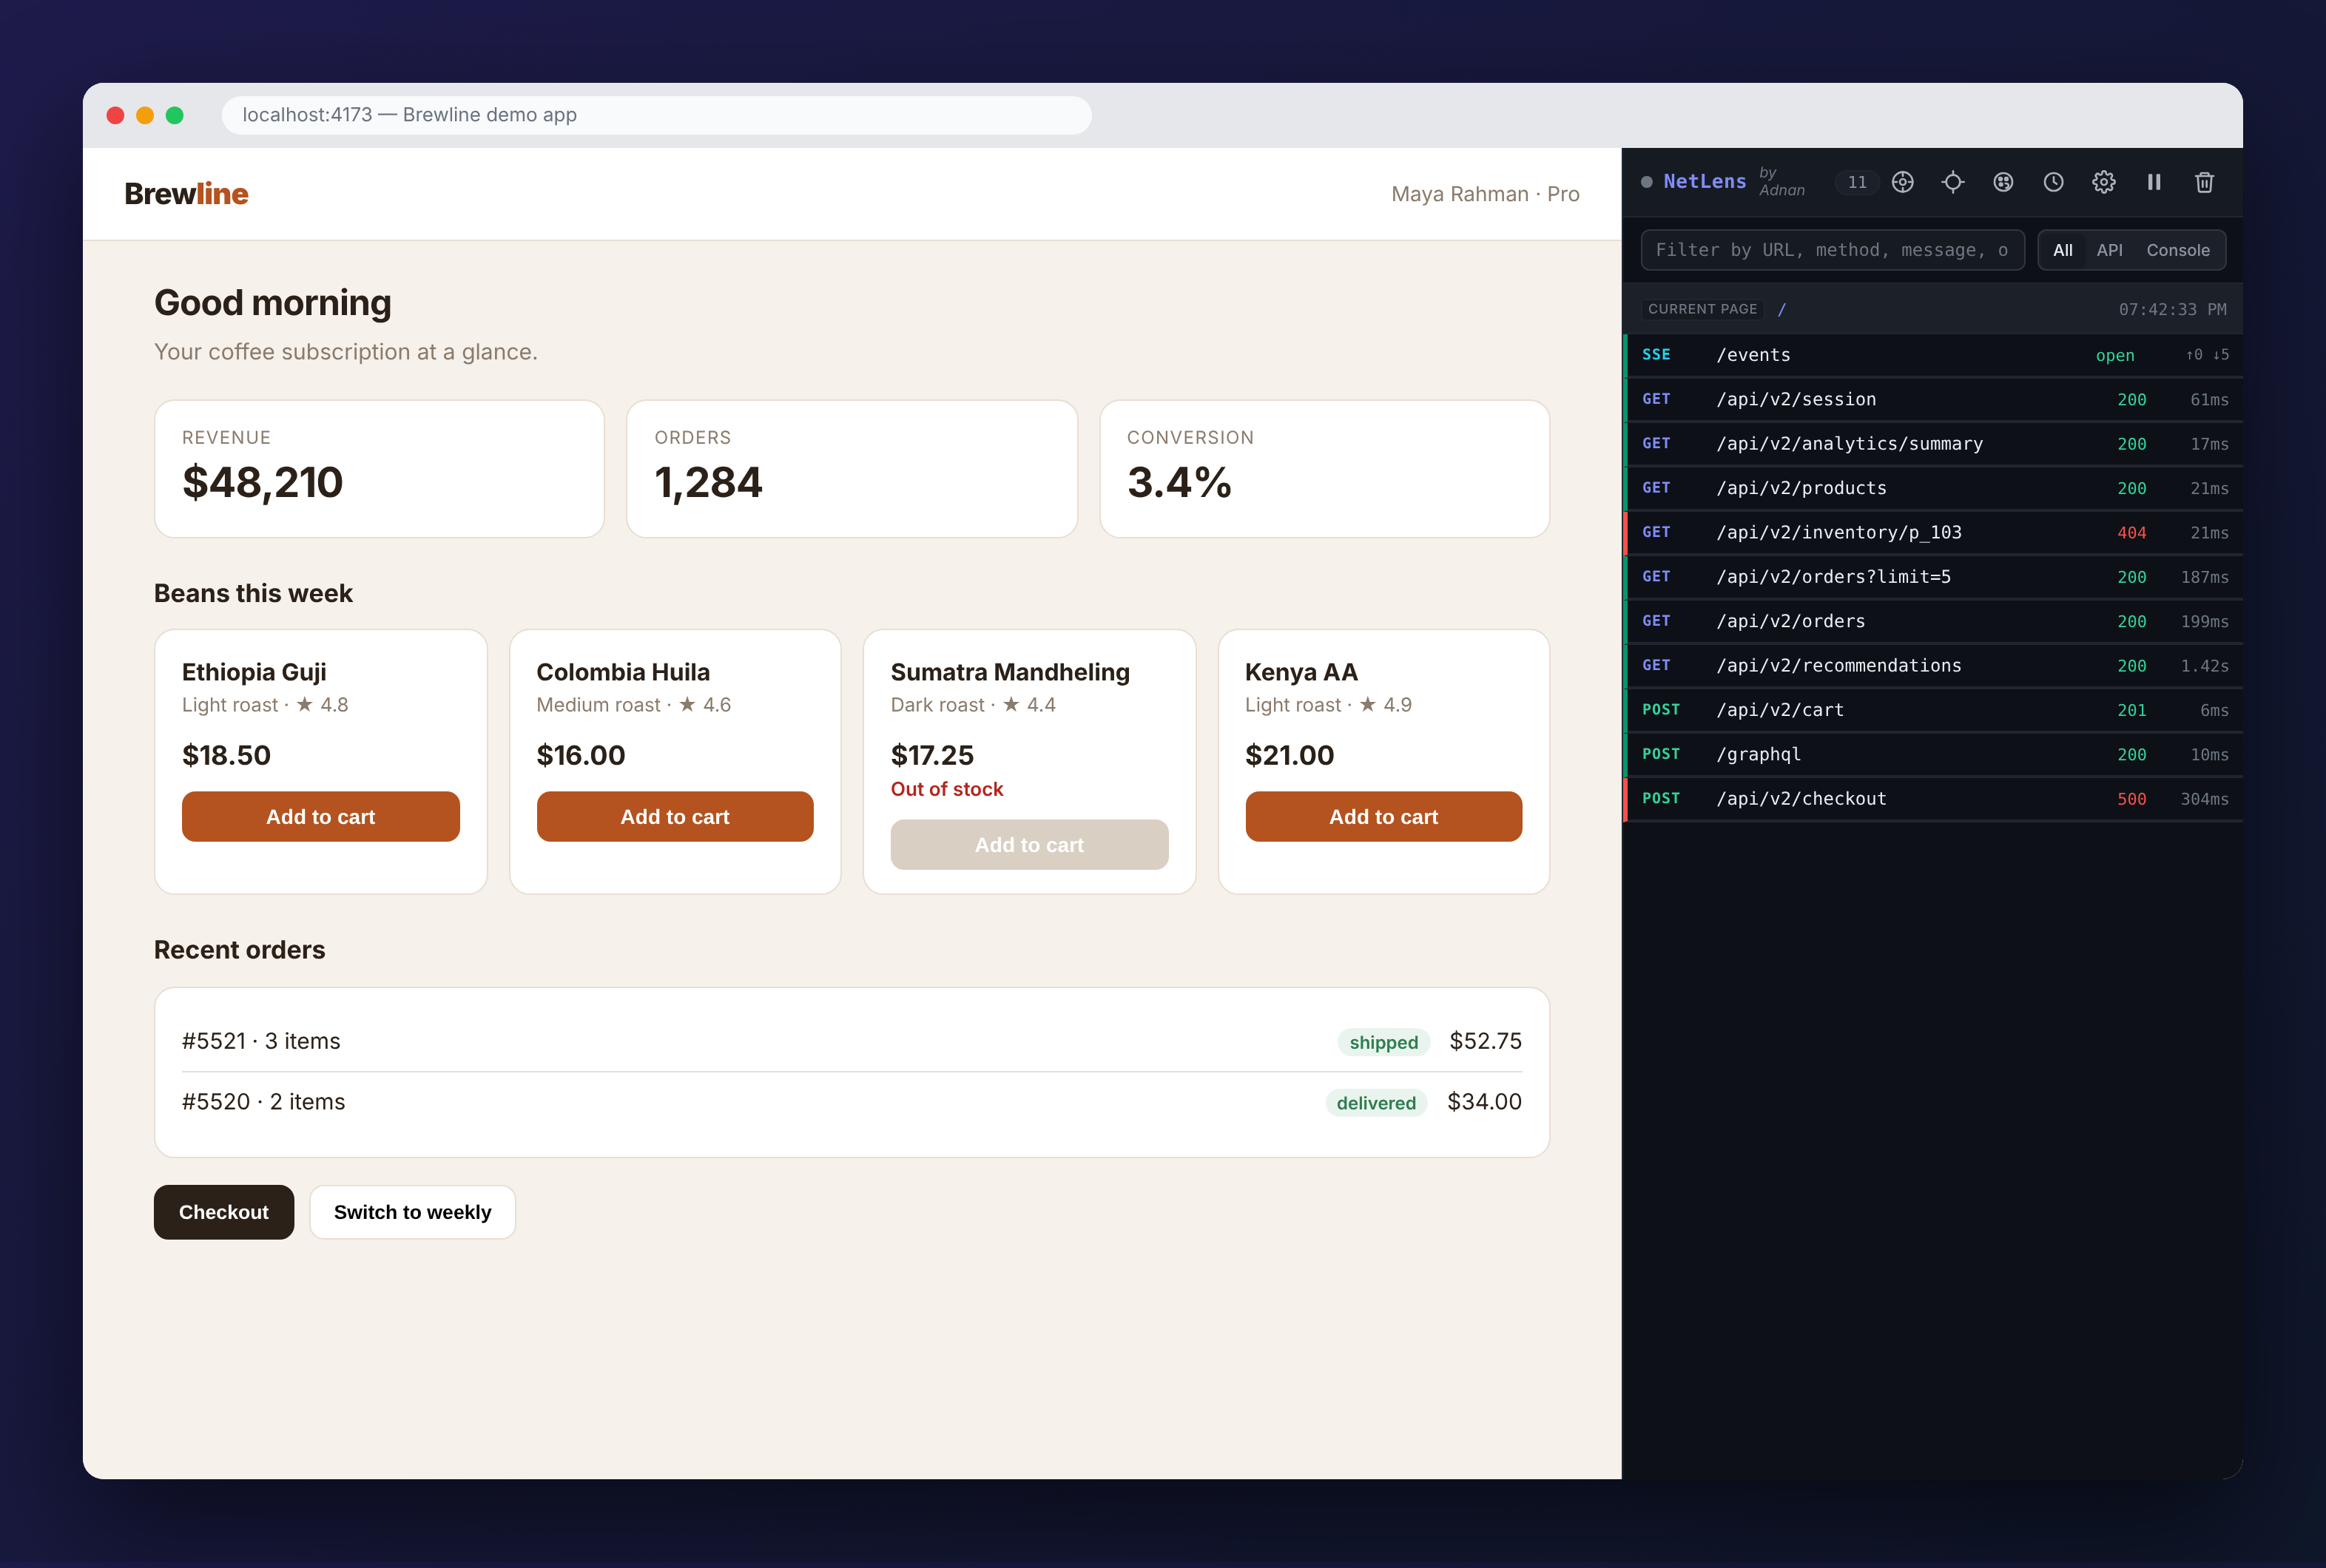Open NetLens settings gear
The image size is (2326, 1568).
(x=2103, y=182)
